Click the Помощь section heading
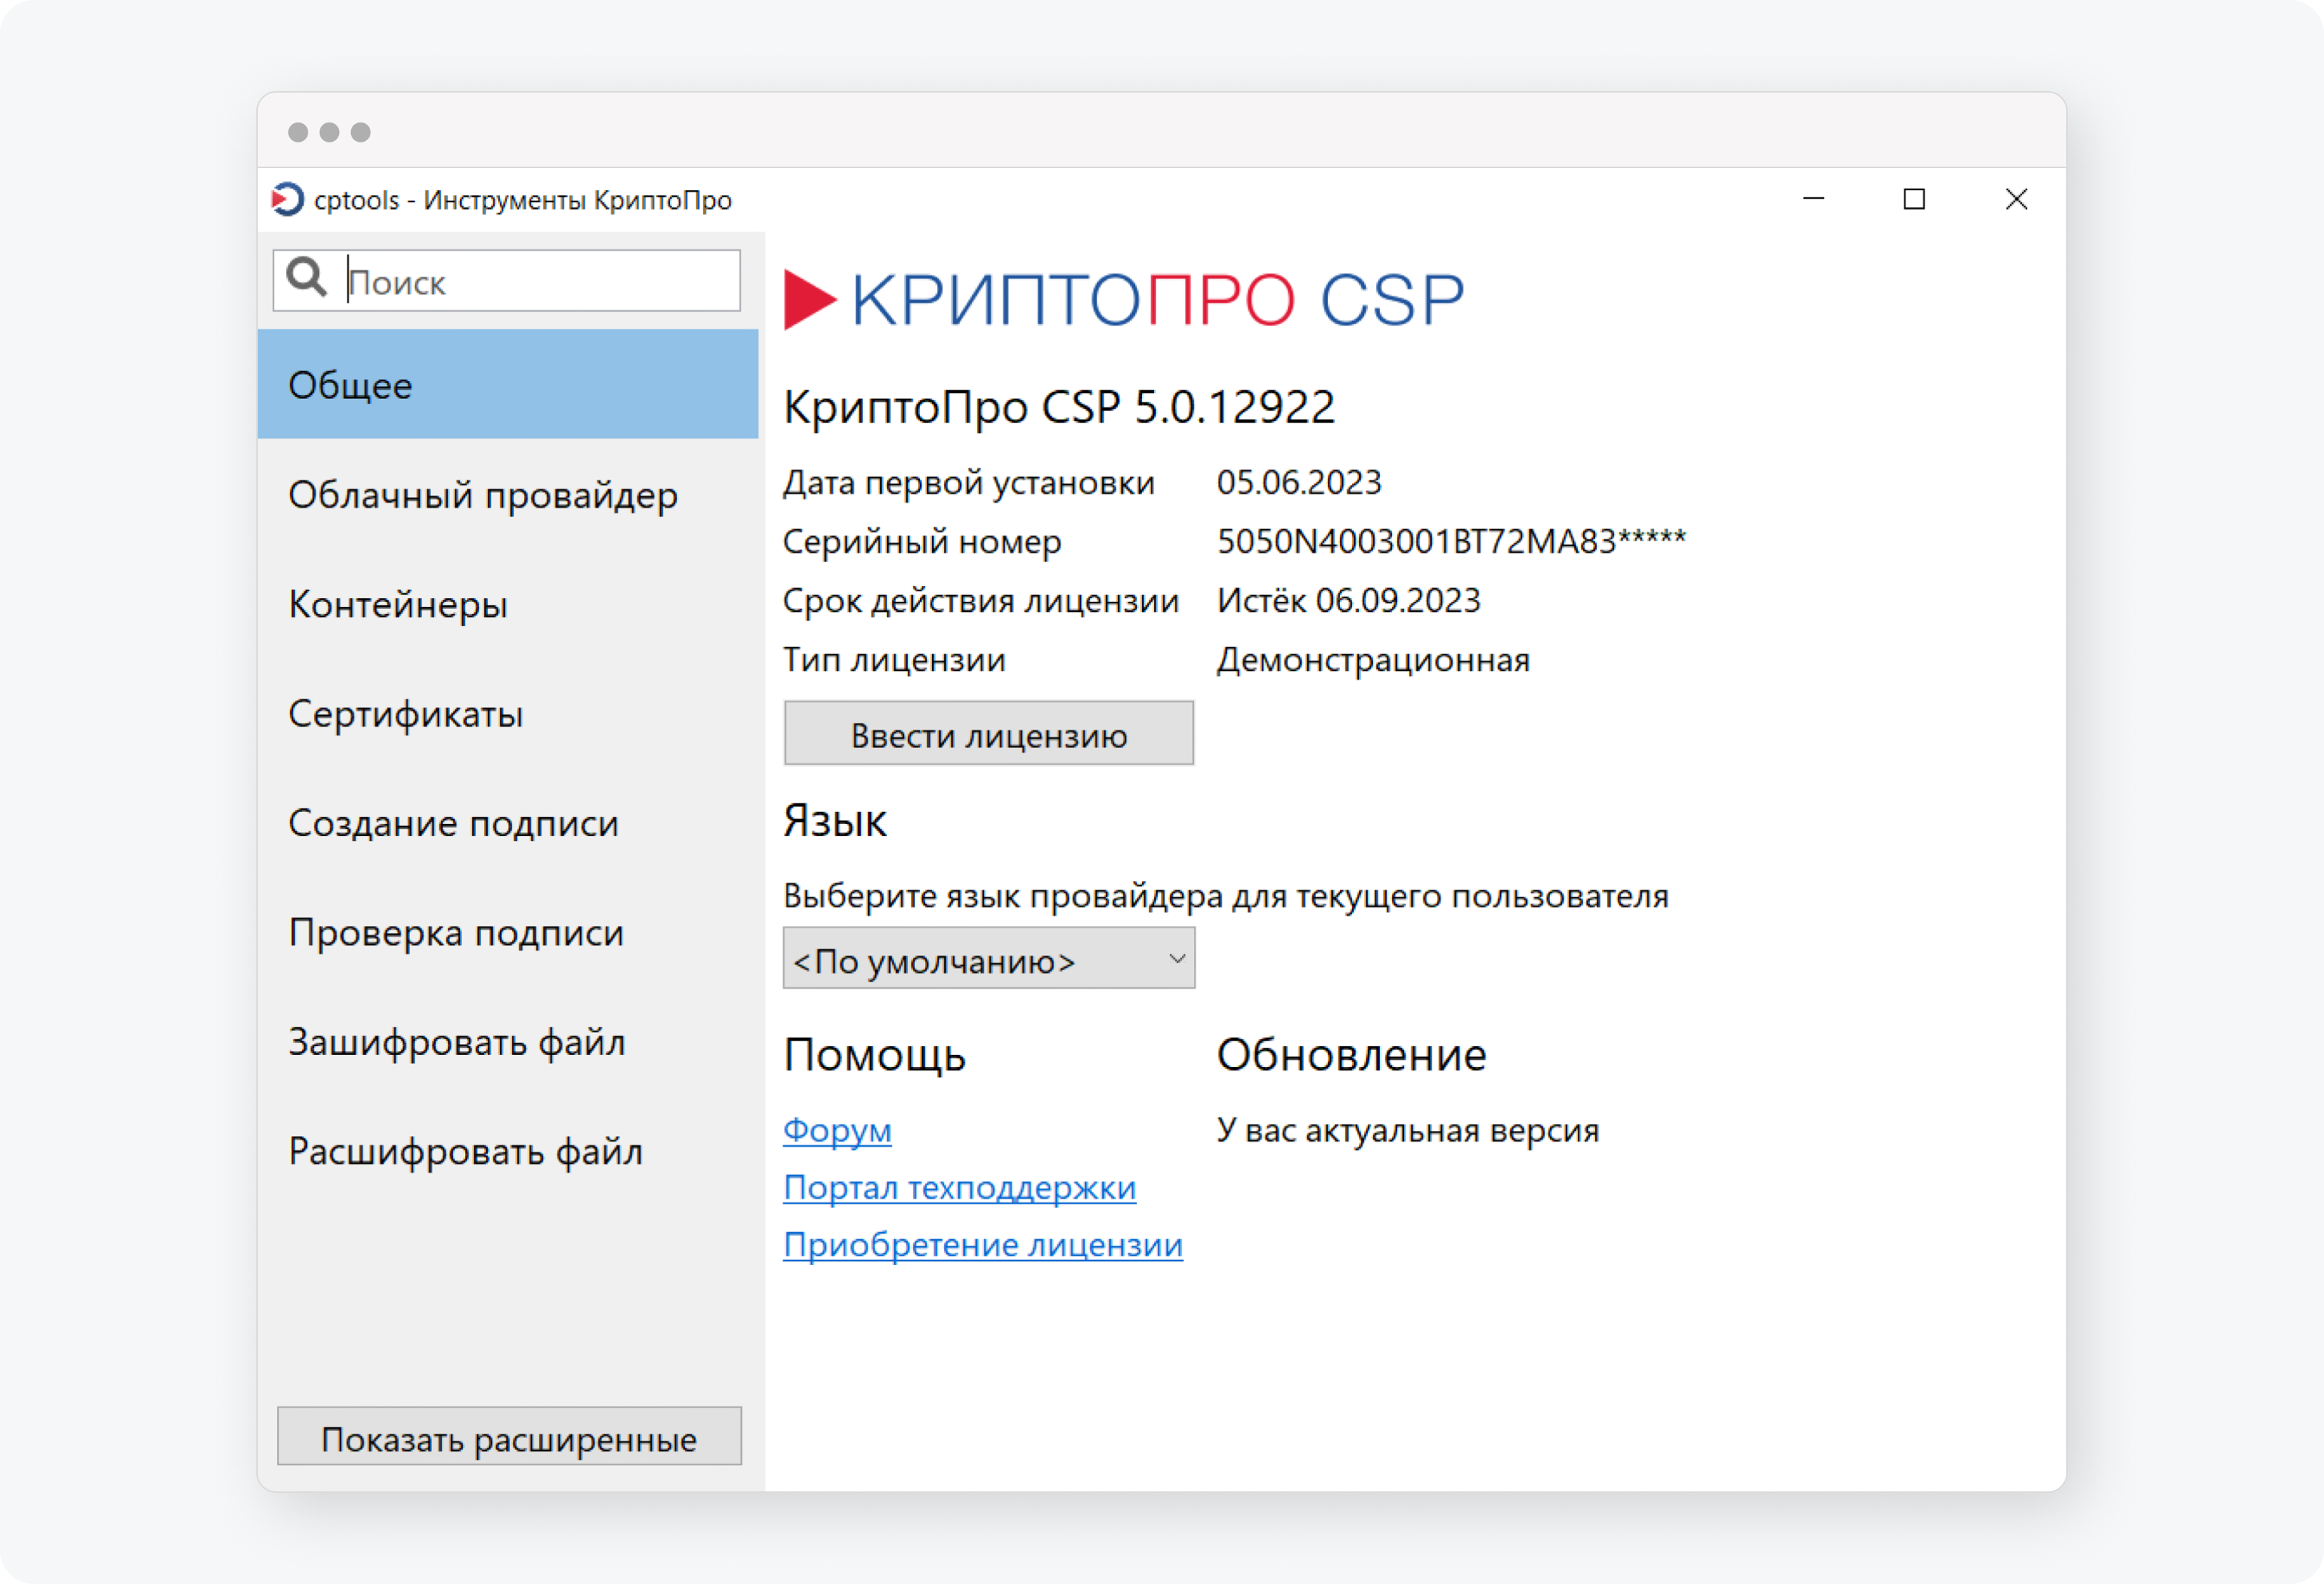 point(875,1055)
